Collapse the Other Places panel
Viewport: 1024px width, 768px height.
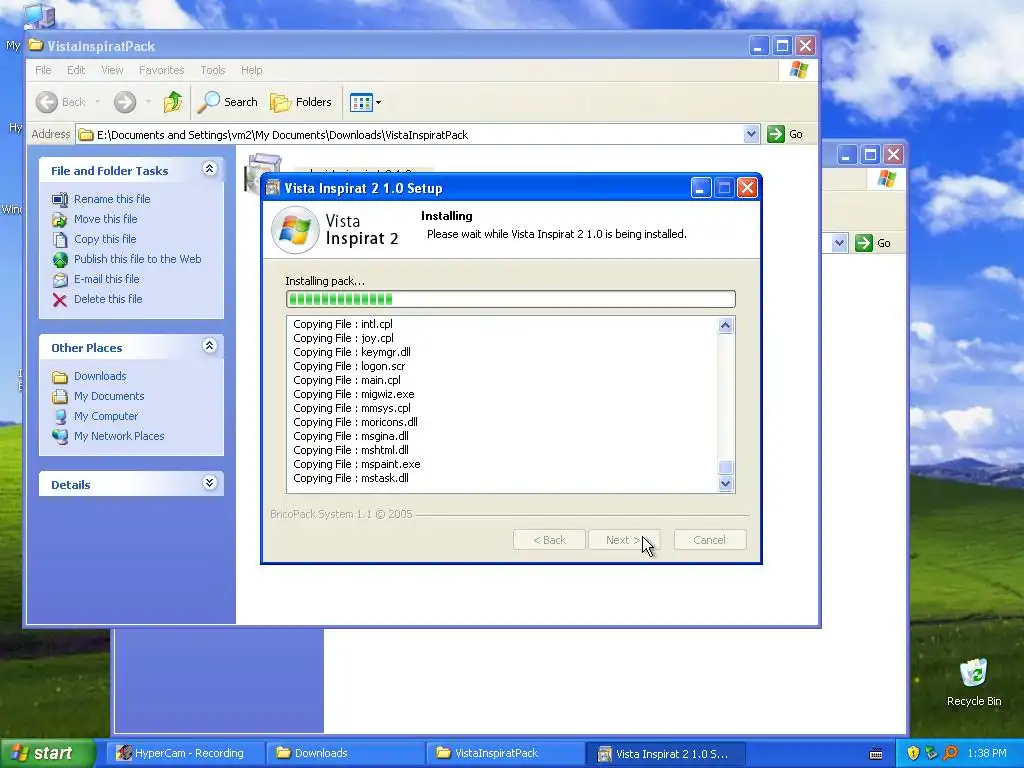pyautogui.click(x=209, y=346)
